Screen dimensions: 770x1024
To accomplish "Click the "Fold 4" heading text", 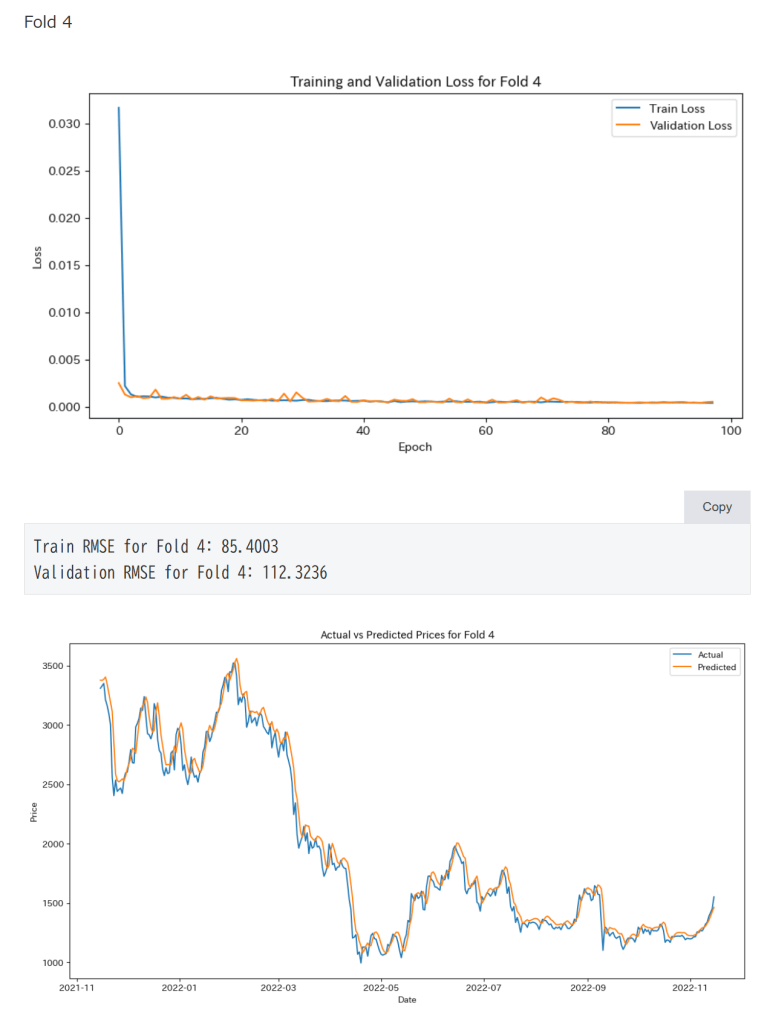I will point(48,21).
